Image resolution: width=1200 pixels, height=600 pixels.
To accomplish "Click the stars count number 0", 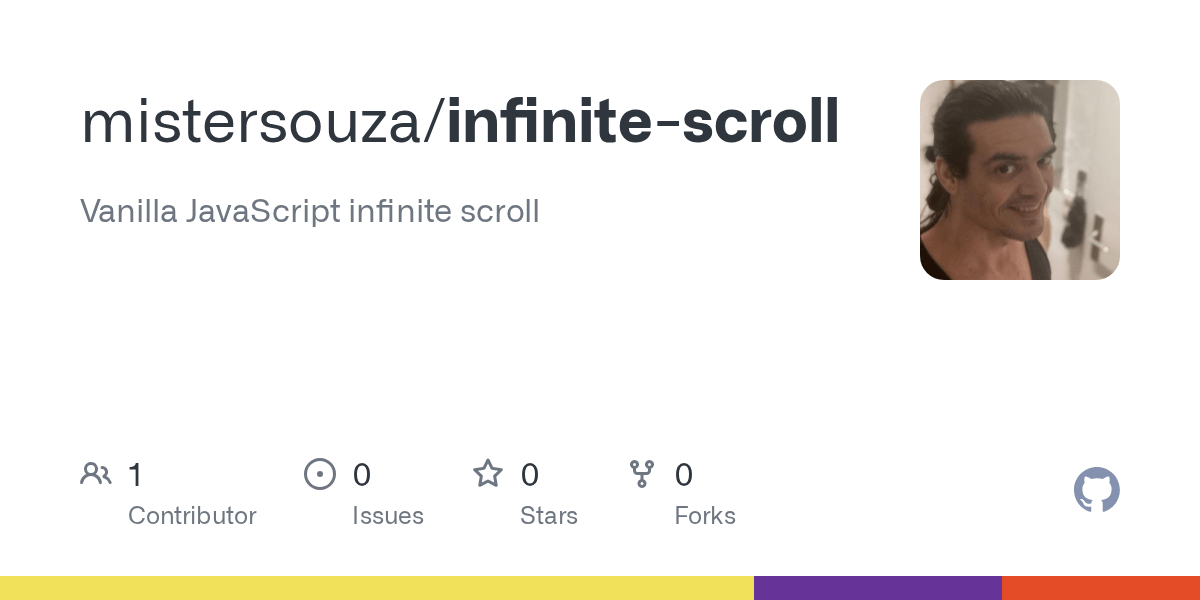I will [x=530, y=475].
